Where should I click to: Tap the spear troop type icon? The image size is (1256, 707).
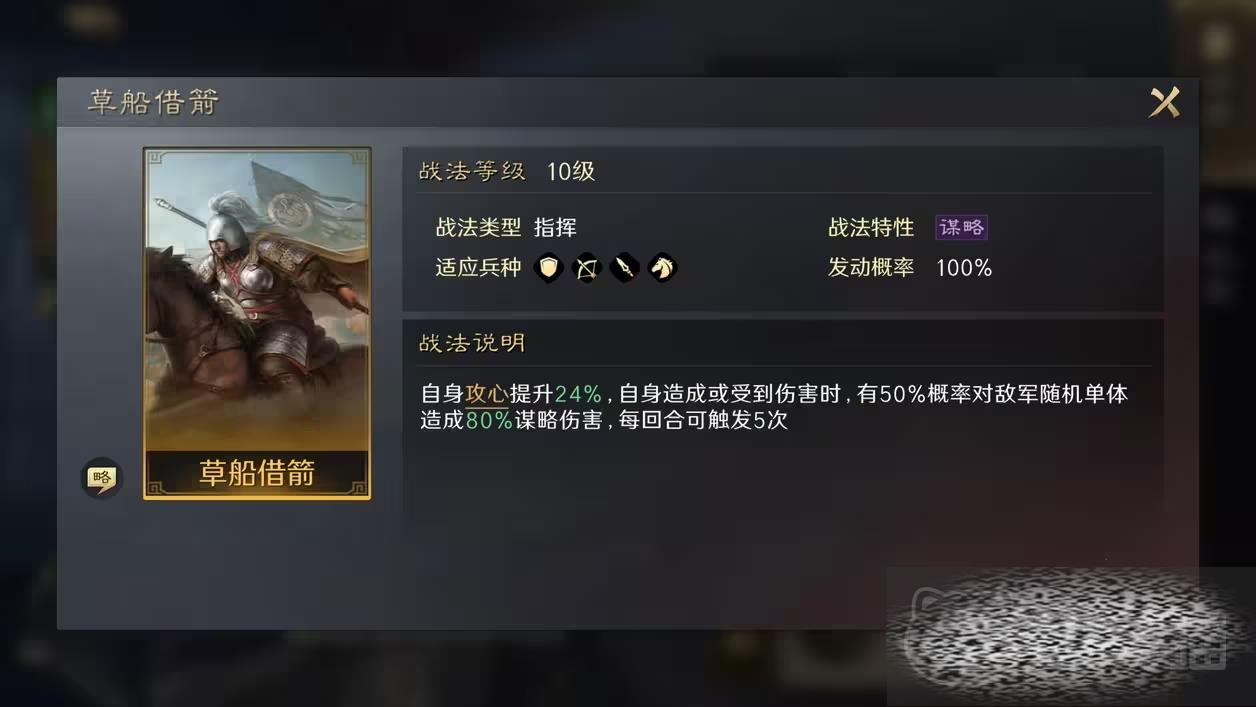point(624,267)
